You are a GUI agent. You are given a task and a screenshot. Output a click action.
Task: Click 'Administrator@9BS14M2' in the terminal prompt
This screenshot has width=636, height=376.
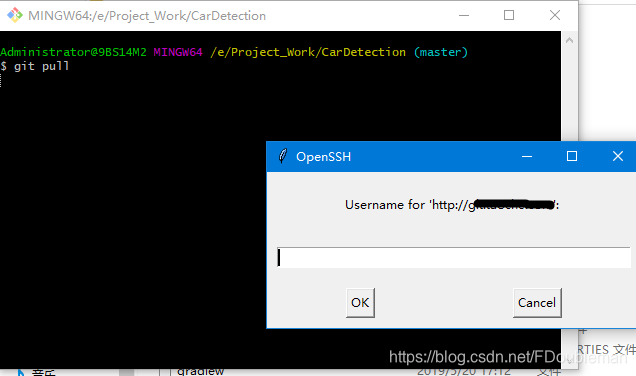point(73,52)
